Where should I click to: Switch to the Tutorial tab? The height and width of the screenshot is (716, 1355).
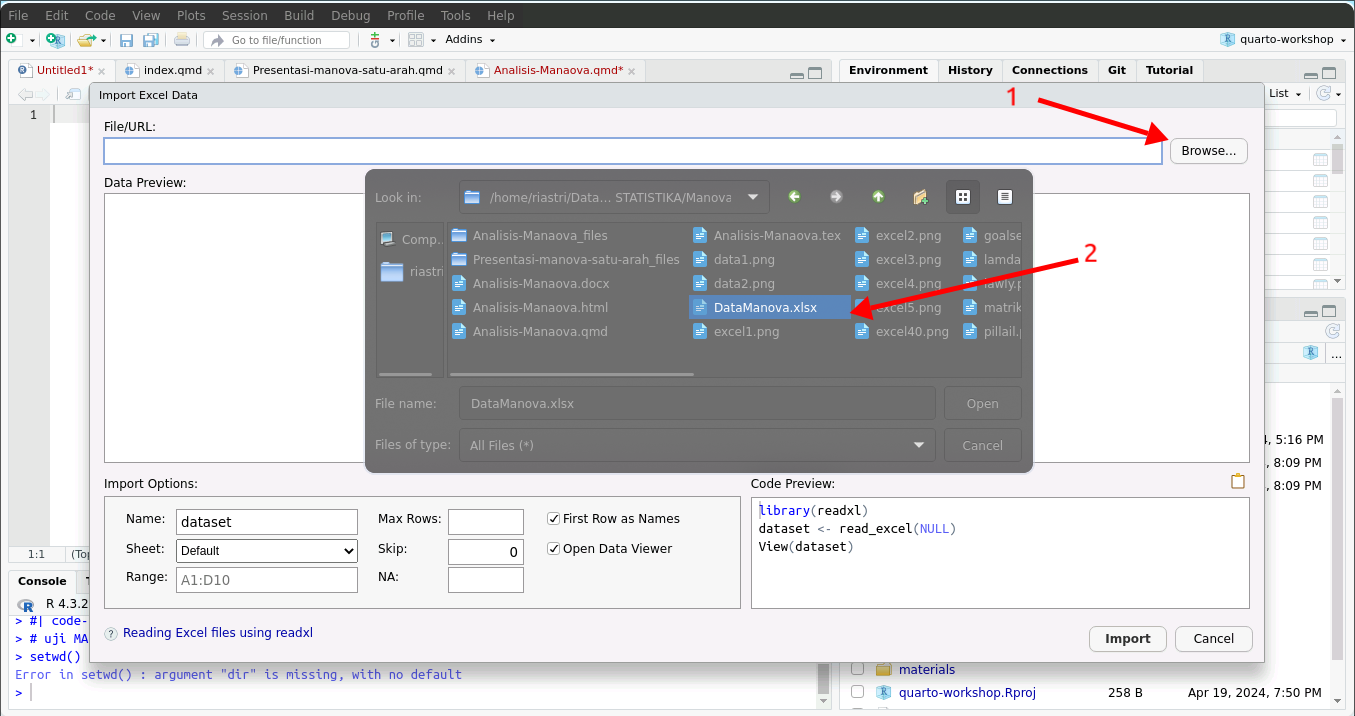(1169, 70)
